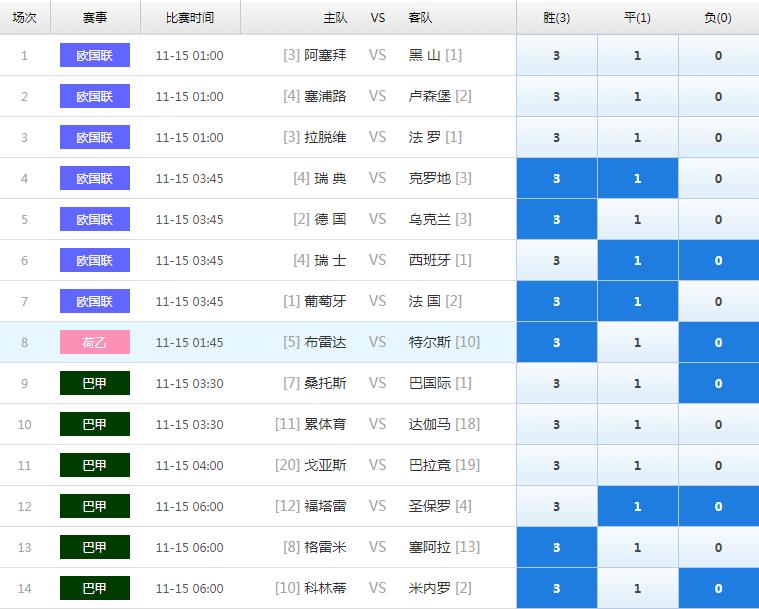
Task: Click the 荷乙 league badge
Action: (x=95, y=342)
